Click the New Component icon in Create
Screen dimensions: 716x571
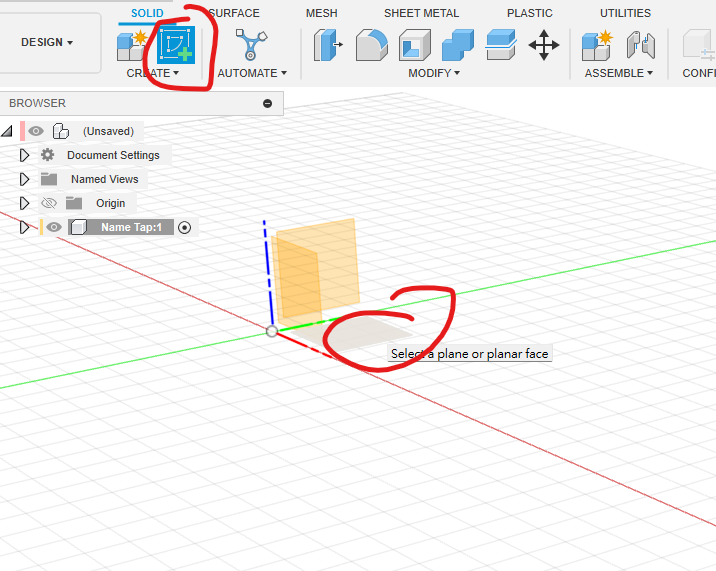tap(131, 45)
